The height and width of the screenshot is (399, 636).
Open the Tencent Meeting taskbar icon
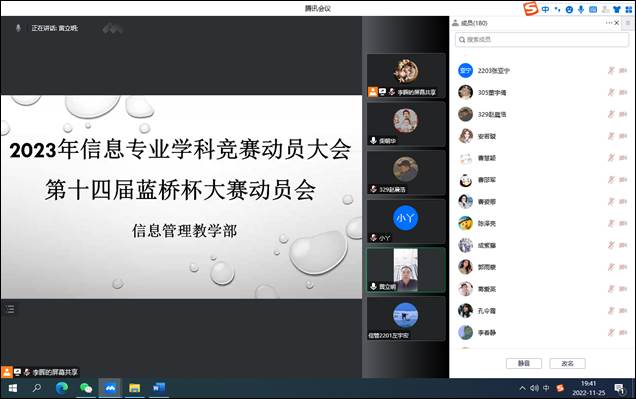[110, 388]
